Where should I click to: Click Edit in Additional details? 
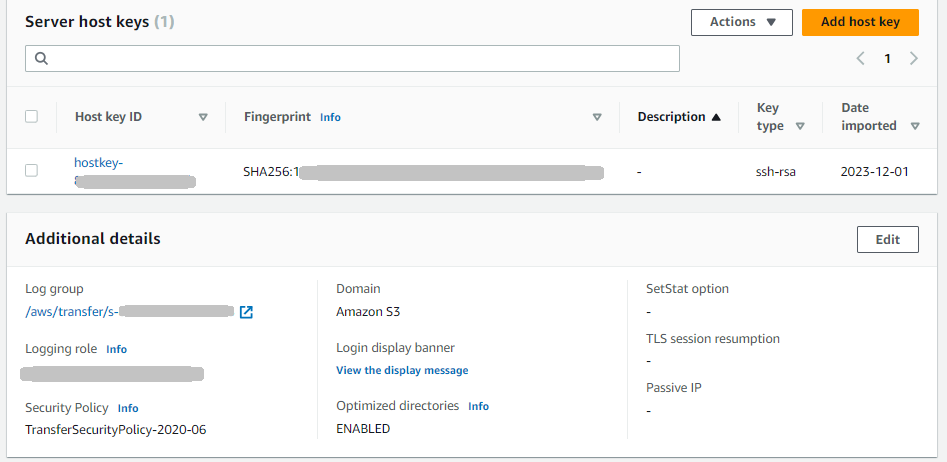pos(887,239)
